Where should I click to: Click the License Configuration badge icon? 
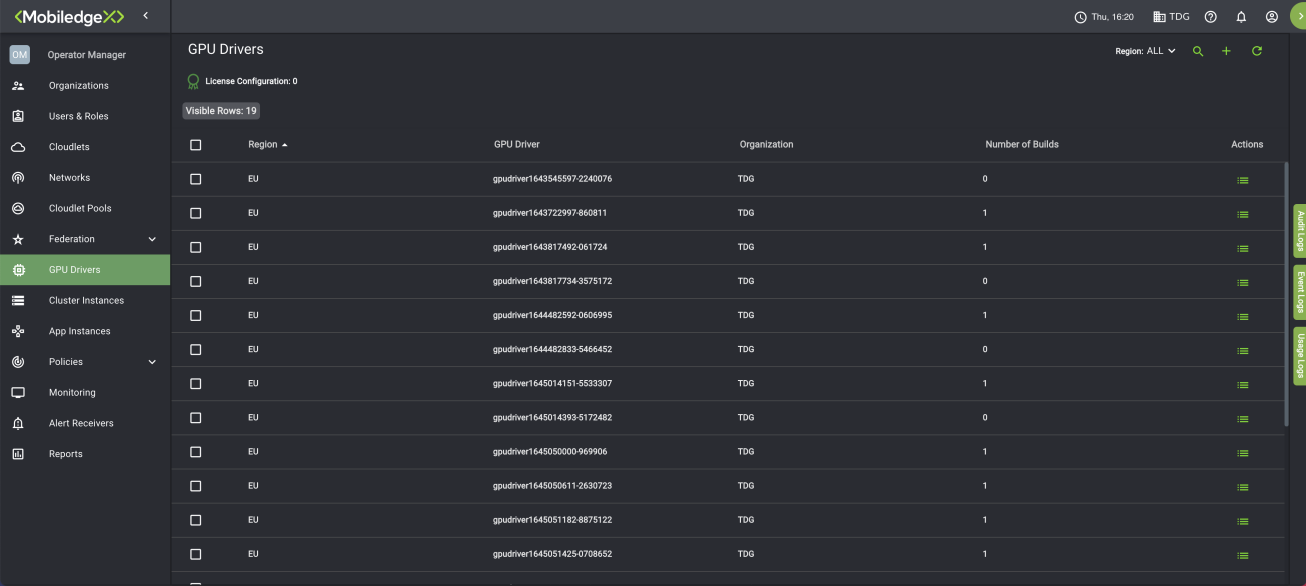coord(194,81)
